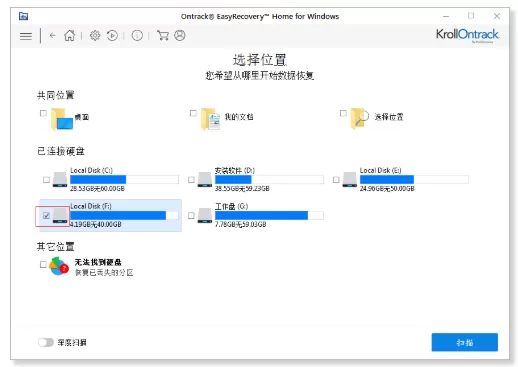Open the hamburger menu
Screen dimensions: 518x367
pyautogui.click(x=26, y=36)
